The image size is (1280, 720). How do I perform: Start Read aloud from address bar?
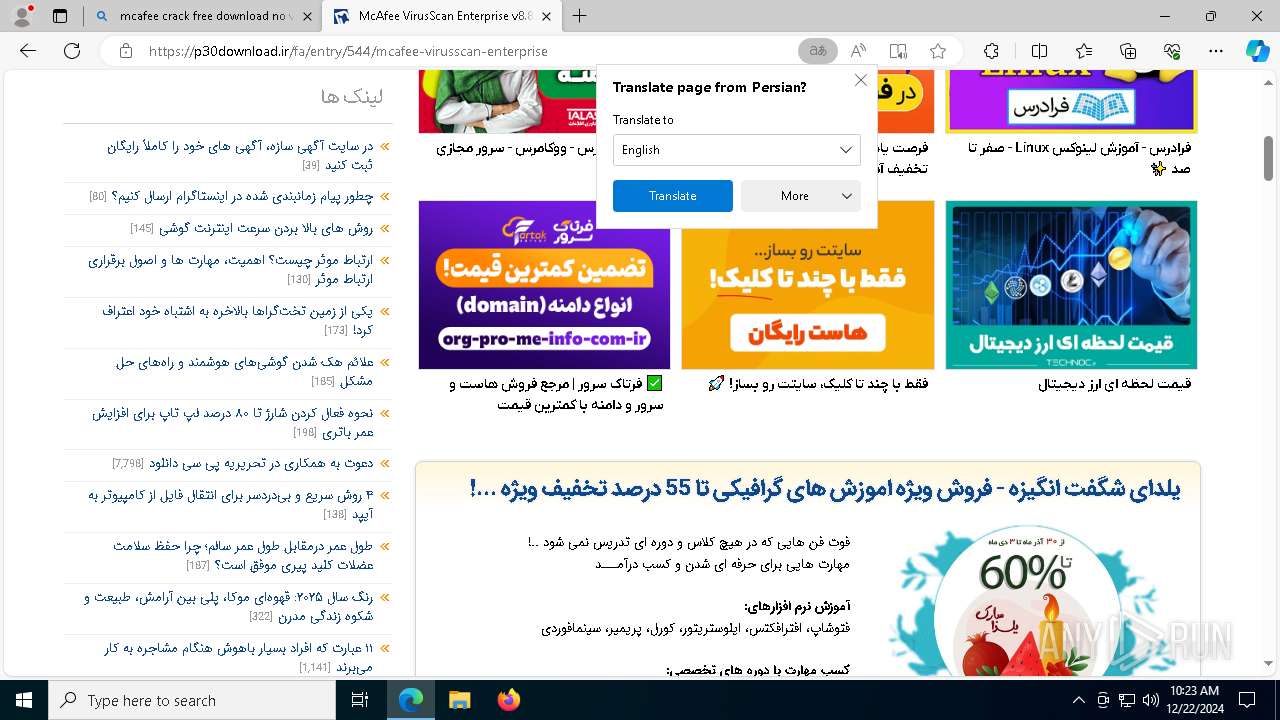(x=858, y=51)
